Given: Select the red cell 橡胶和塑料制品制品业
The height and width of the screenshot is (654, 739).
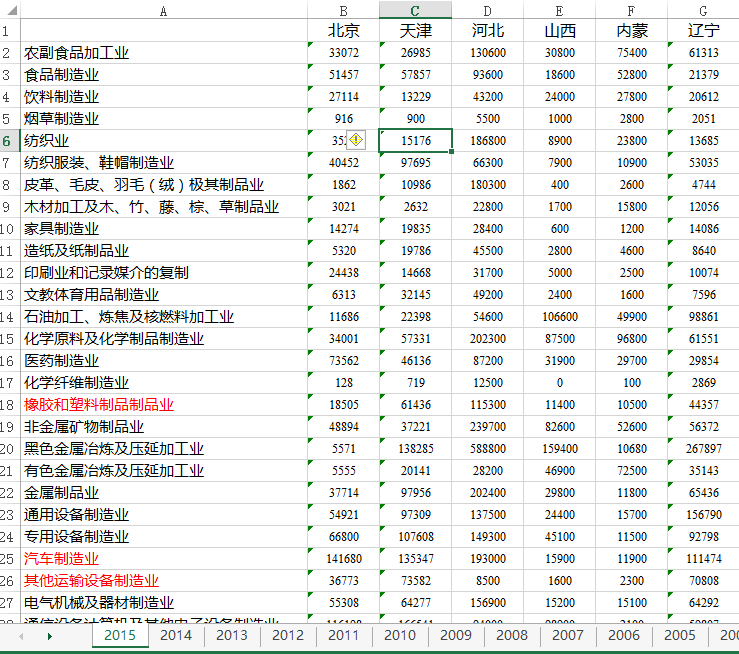Looking at the screenshot, I should tap(164, 405).
